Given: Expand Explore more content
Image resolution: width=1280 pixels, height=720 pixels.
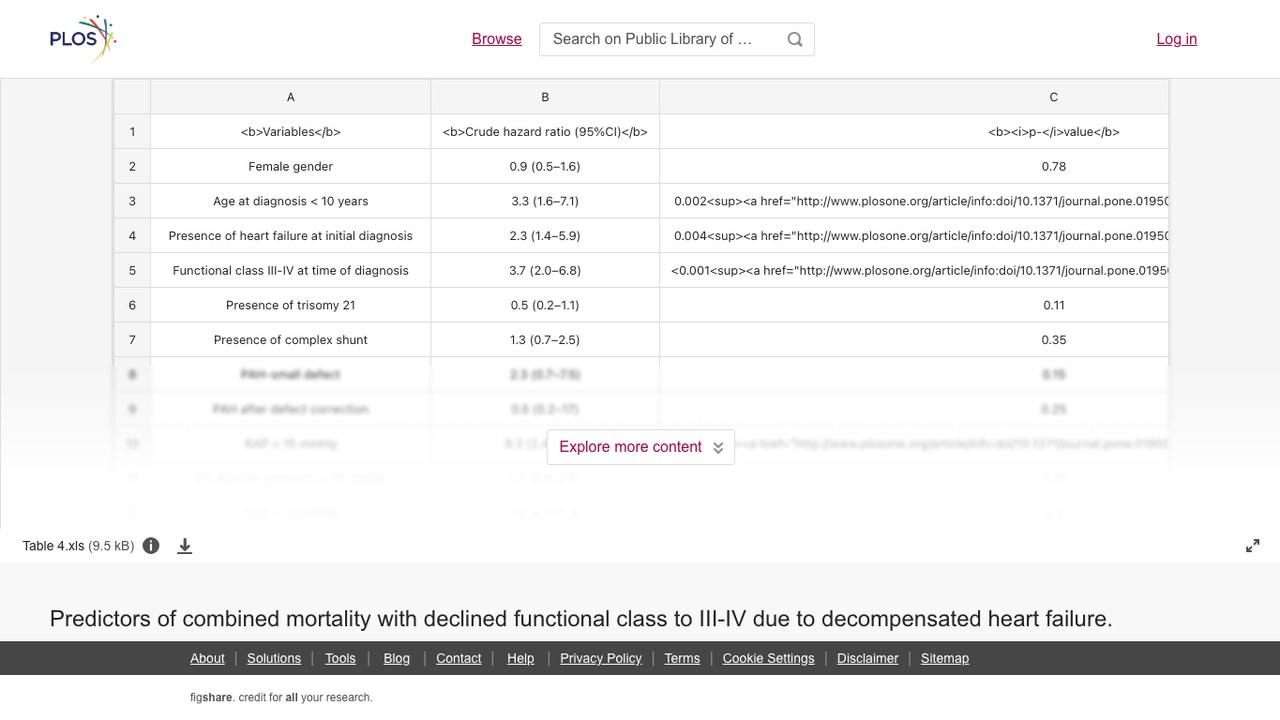Looking at the screenshot, I should [x=641, y=447].
